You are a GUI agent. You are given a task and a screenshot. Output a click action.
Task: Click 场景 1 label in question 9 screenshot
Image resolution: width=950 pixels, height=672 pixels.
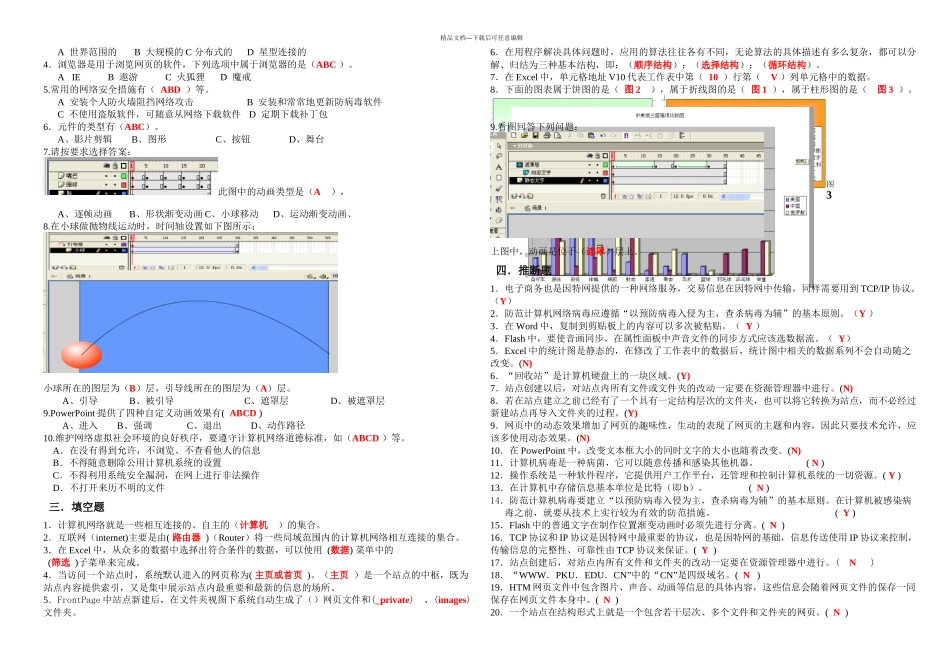tap(539, 208)
